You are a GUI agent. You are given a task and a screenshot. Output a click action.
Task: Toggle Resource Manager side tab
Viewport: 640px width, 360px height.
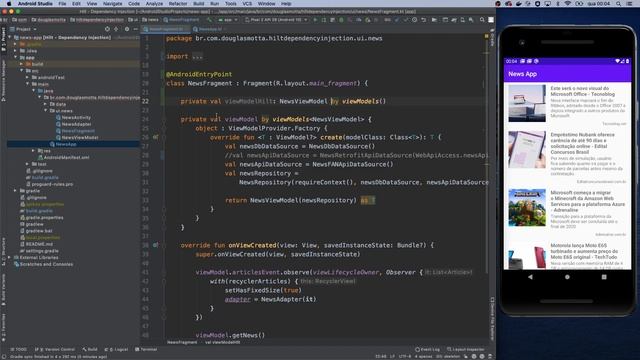click(x=3, y=80)
